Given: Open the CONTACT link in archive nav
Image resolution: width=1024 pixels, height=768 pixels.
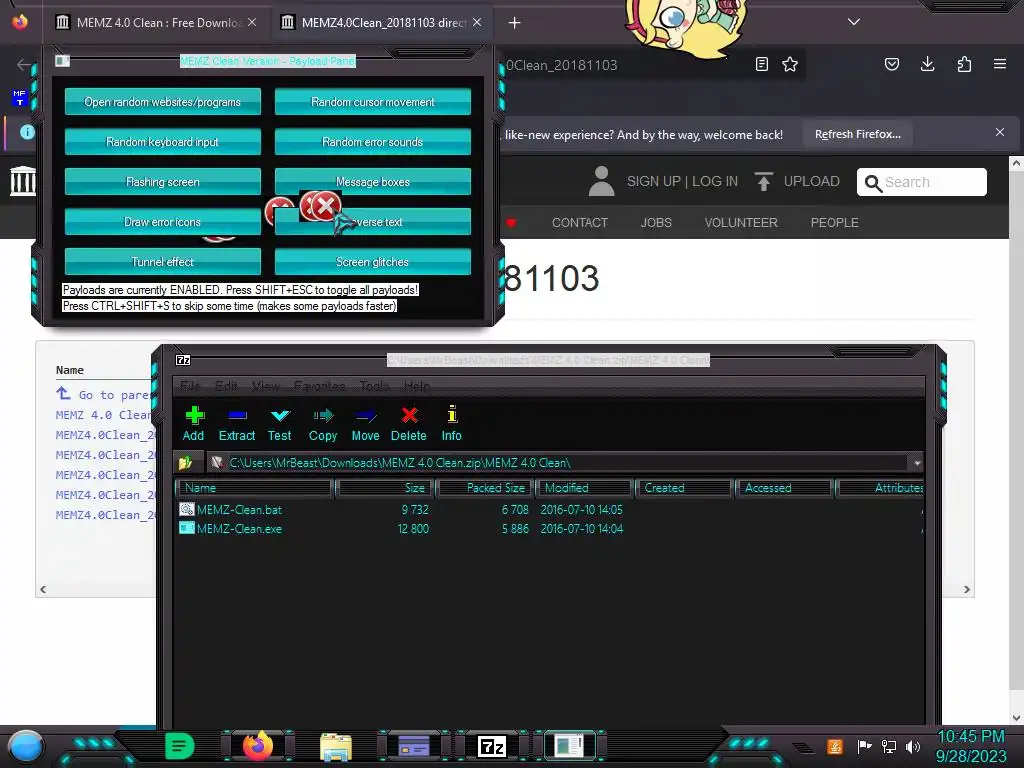Looking at the screenshot, I should [x=580, y=223].
